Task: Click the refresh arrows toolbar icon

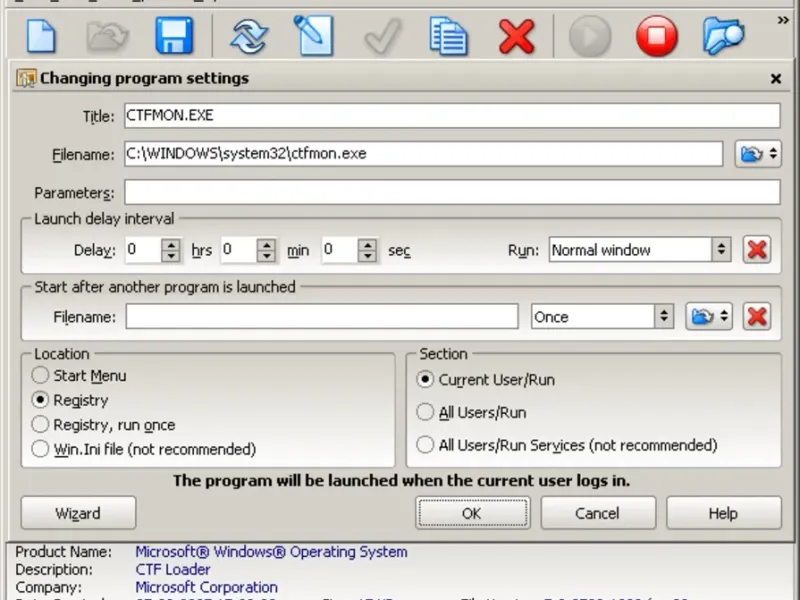Action: pyautogui.click(x=248, y=36)
